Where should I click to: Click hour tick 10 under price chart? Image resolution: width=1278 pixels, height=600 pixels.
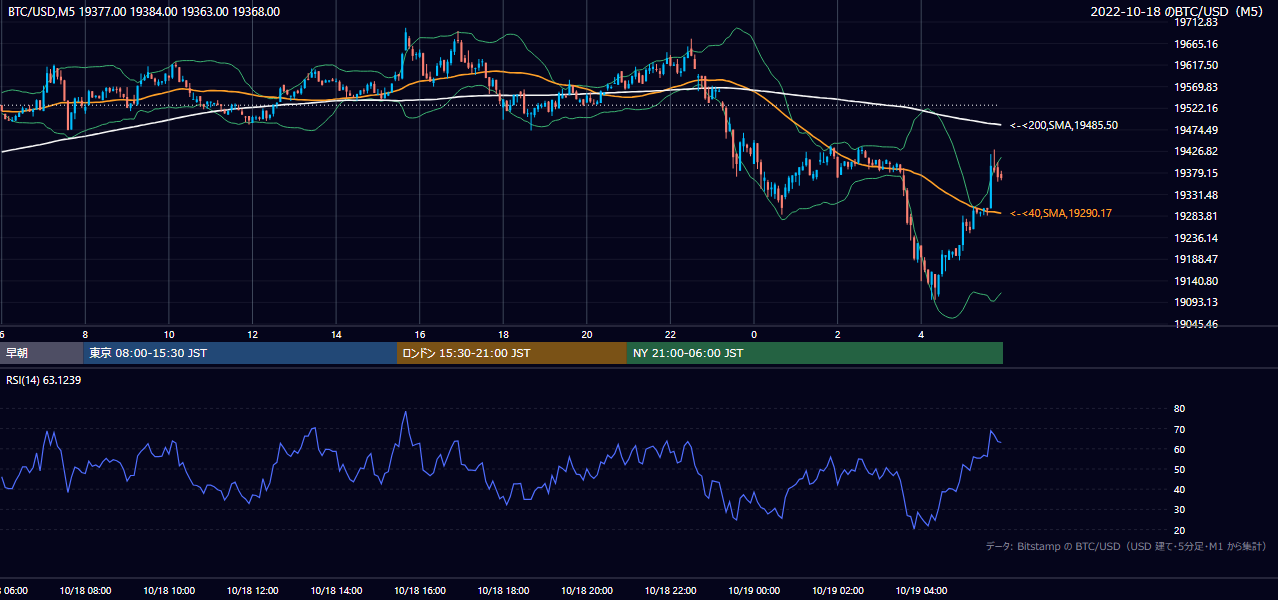(169, 334)
